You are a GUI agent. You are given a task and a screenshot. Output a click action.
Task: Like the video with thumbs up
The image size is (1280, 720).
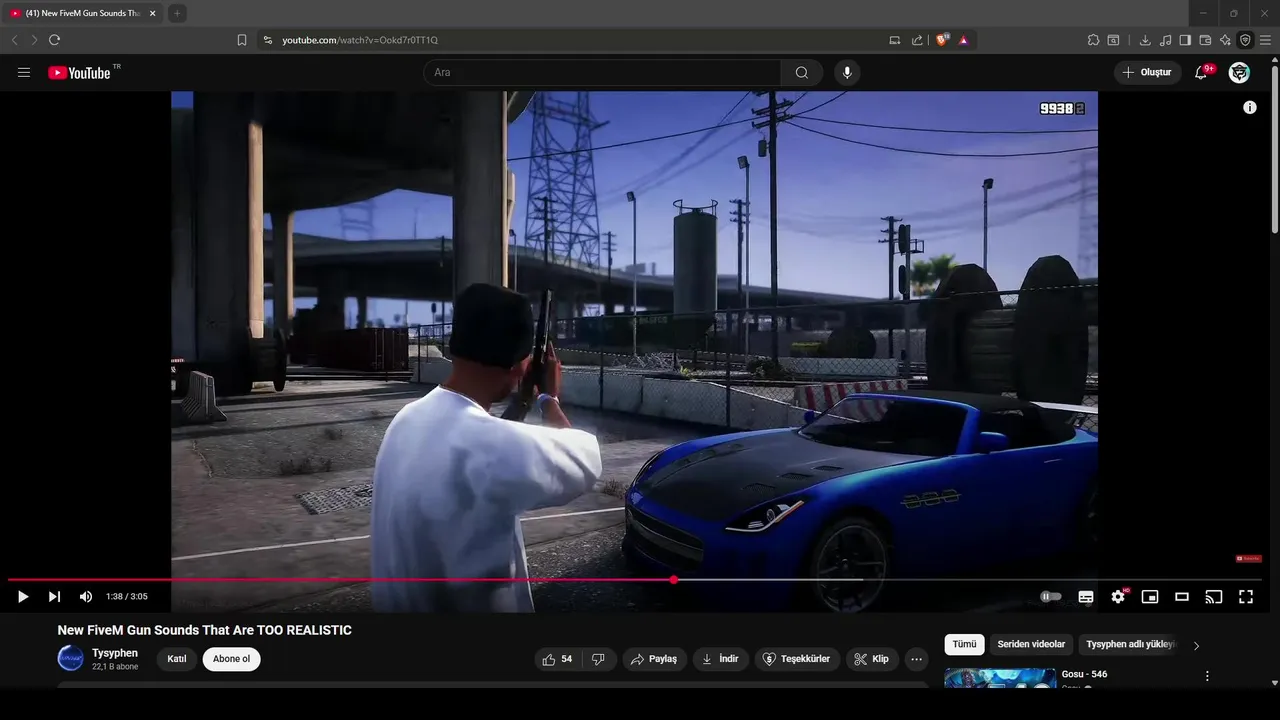pyautogui.click(x=558, y=659)
